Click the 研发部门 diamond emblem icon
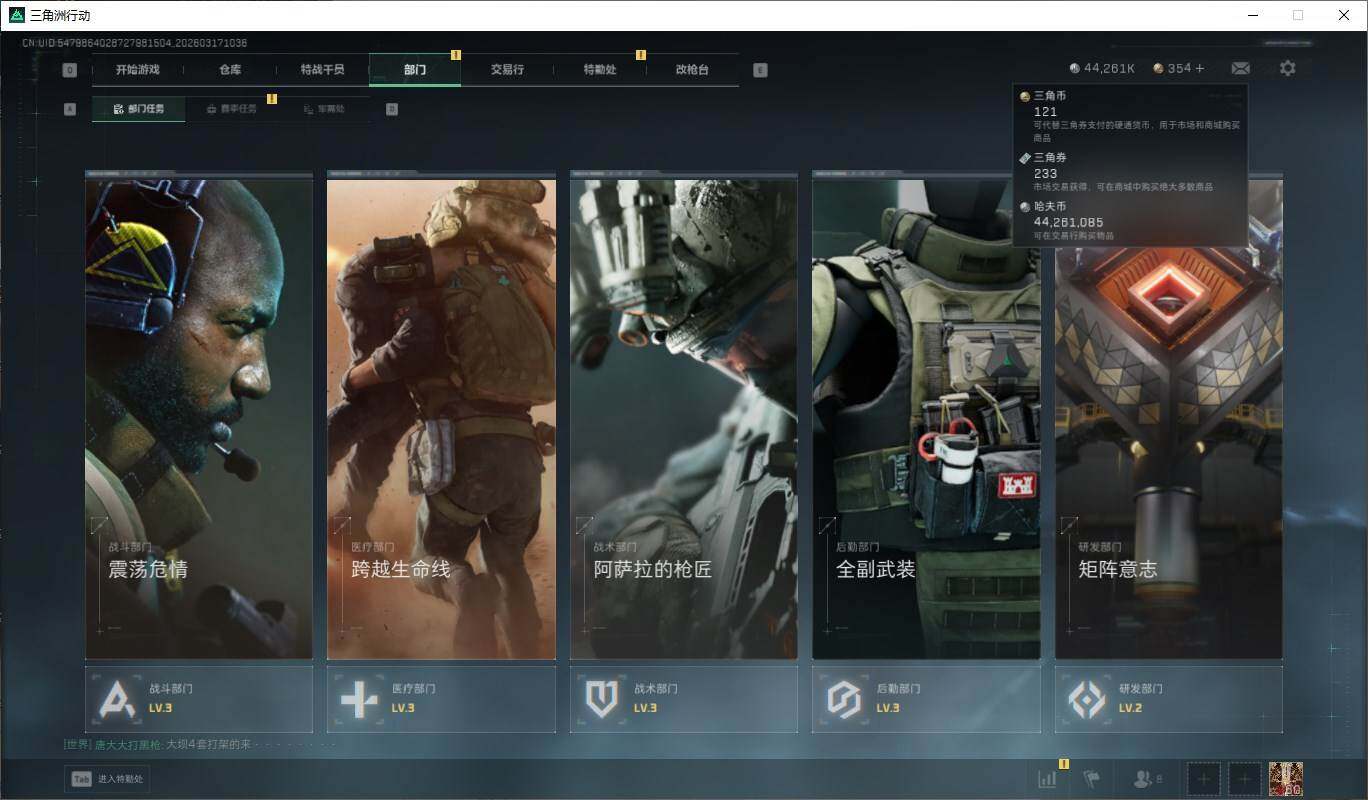This screenshot has height=800, width=1368. tap(1086, 699)
